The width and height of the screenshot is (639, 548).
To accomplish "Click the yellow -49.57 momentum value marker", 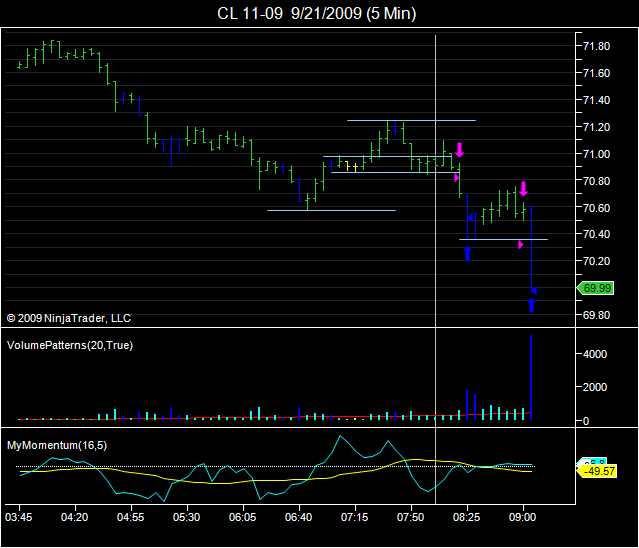I will coord(597,471).
